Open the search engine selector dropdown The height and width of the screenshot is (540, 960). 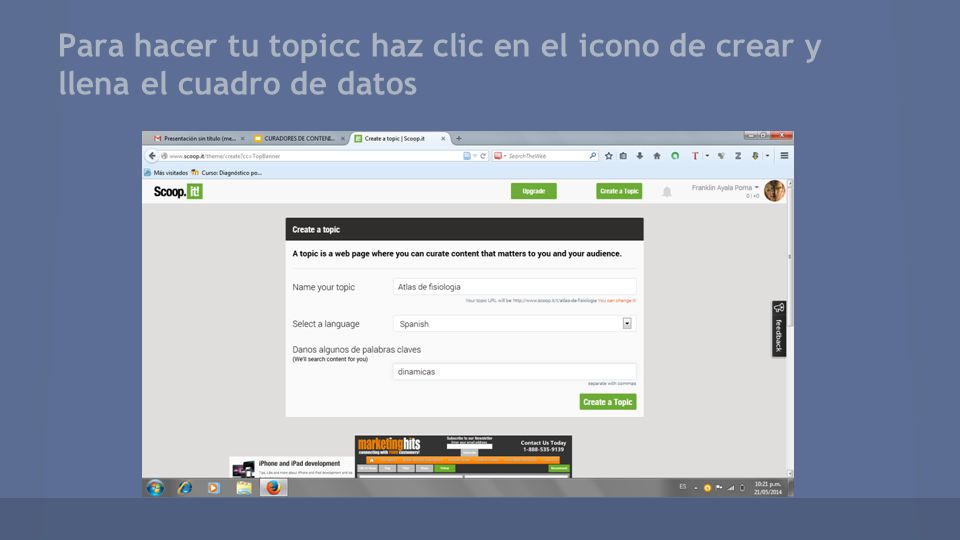(x=500, y=156)
